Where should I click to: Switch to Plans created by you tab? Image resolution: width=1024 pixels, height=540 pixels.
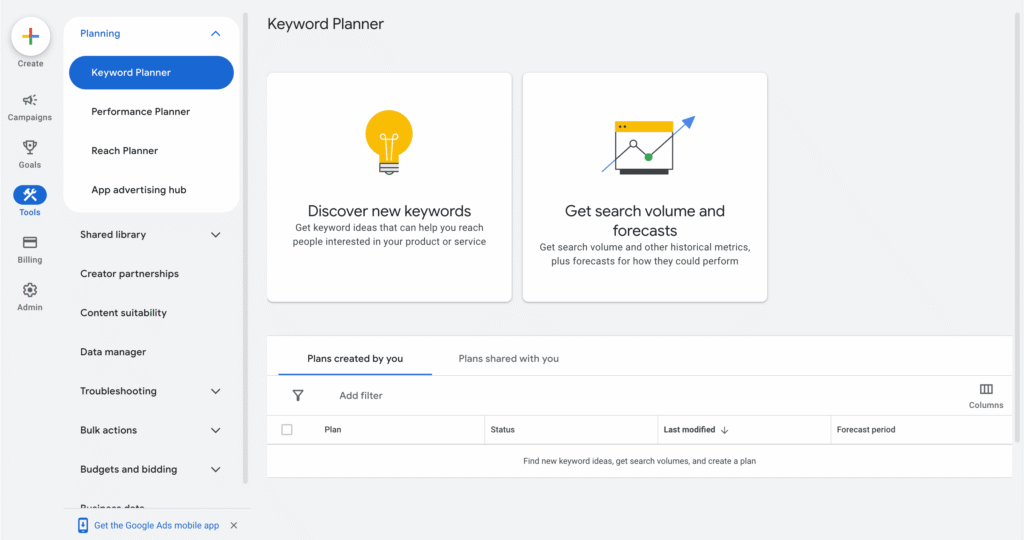coord(355,358)
